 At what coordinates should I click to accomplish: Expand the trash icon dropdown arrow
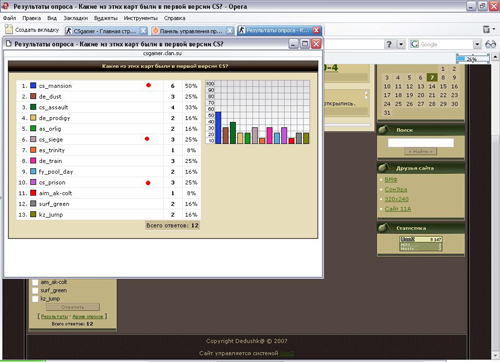(x=494, y=30)
